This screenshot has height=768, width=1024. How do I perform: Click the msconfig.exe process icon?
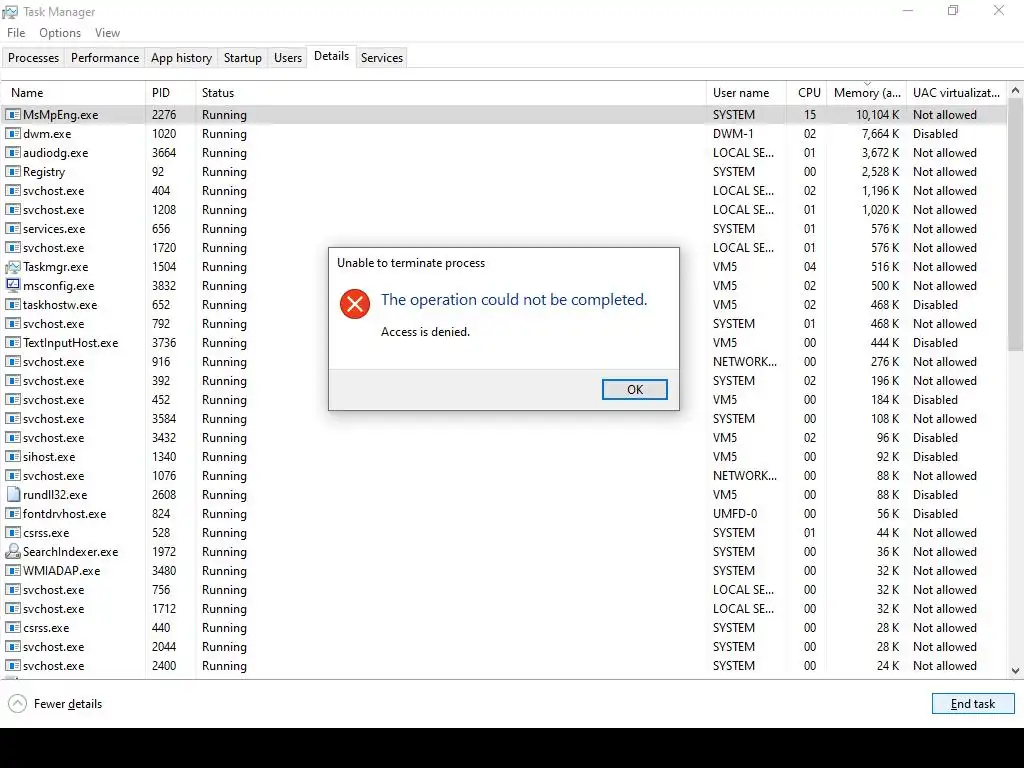[12, 285]
